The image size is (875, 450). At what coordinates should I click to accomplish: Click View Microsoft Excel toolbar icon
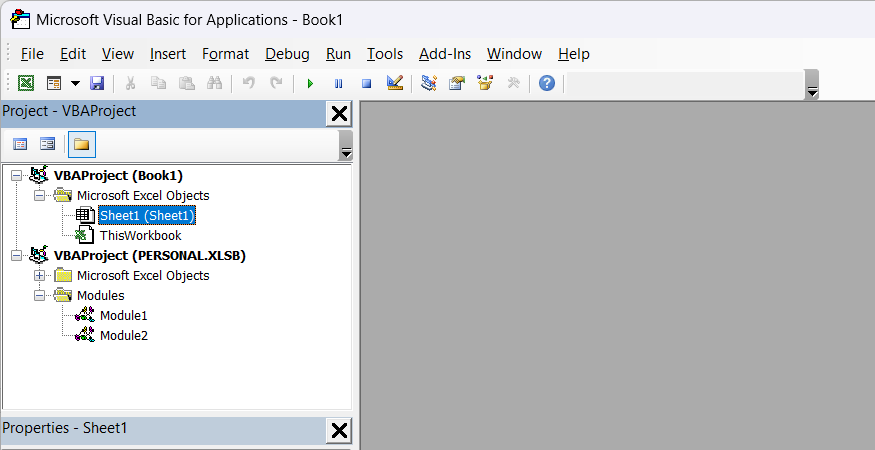[x=26, y=83]
